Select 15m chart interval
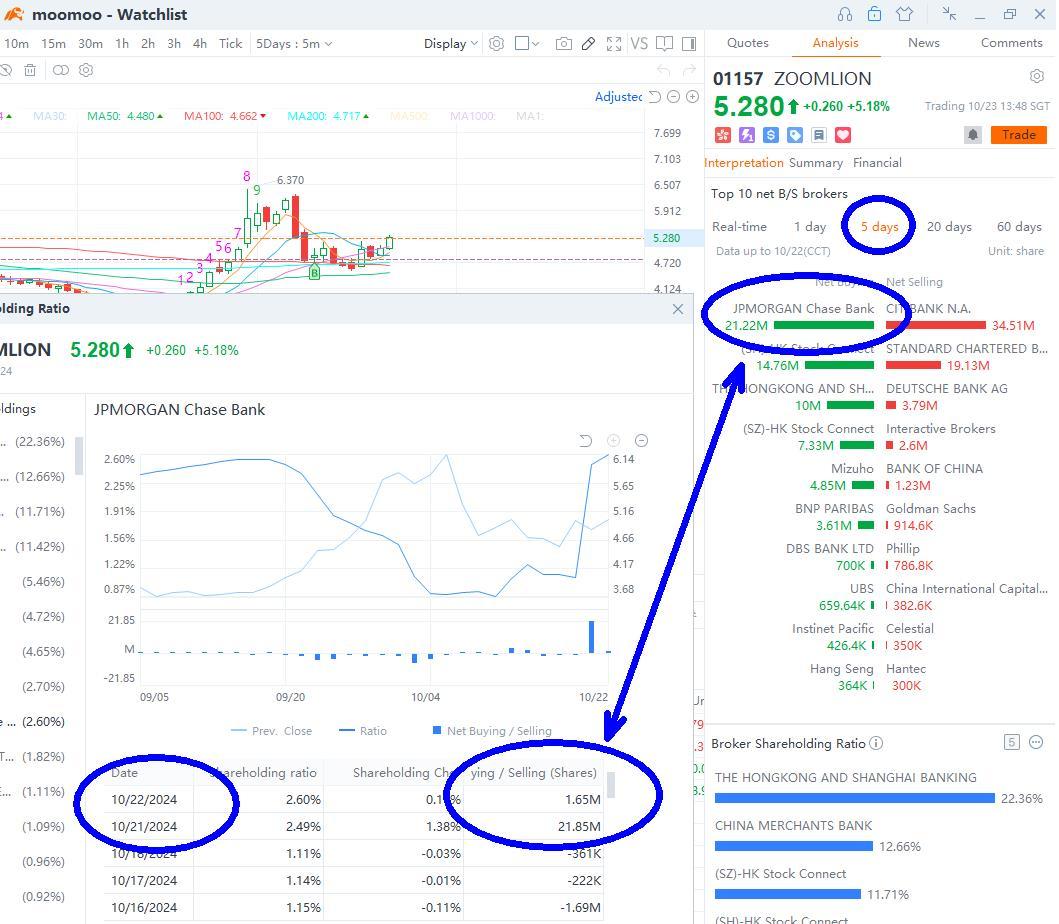This screenshot has width=1059, height=924. pyautogui.click(x=53, y=44)
